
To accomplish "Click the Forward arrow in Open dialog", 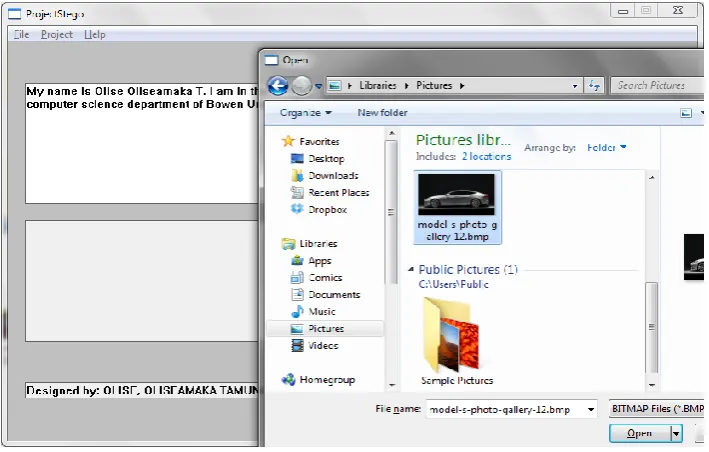I will tap(302, 85).
